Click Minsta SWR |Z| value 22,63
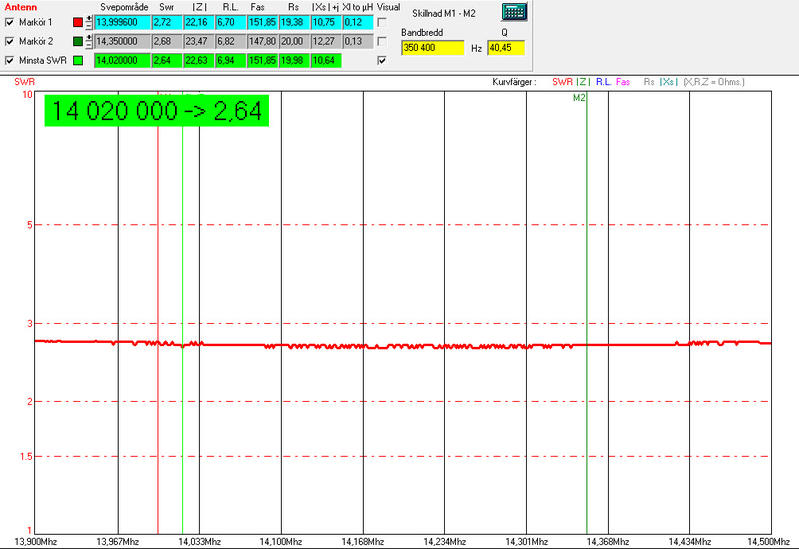 pyautogui.click(x=199, y=60)
